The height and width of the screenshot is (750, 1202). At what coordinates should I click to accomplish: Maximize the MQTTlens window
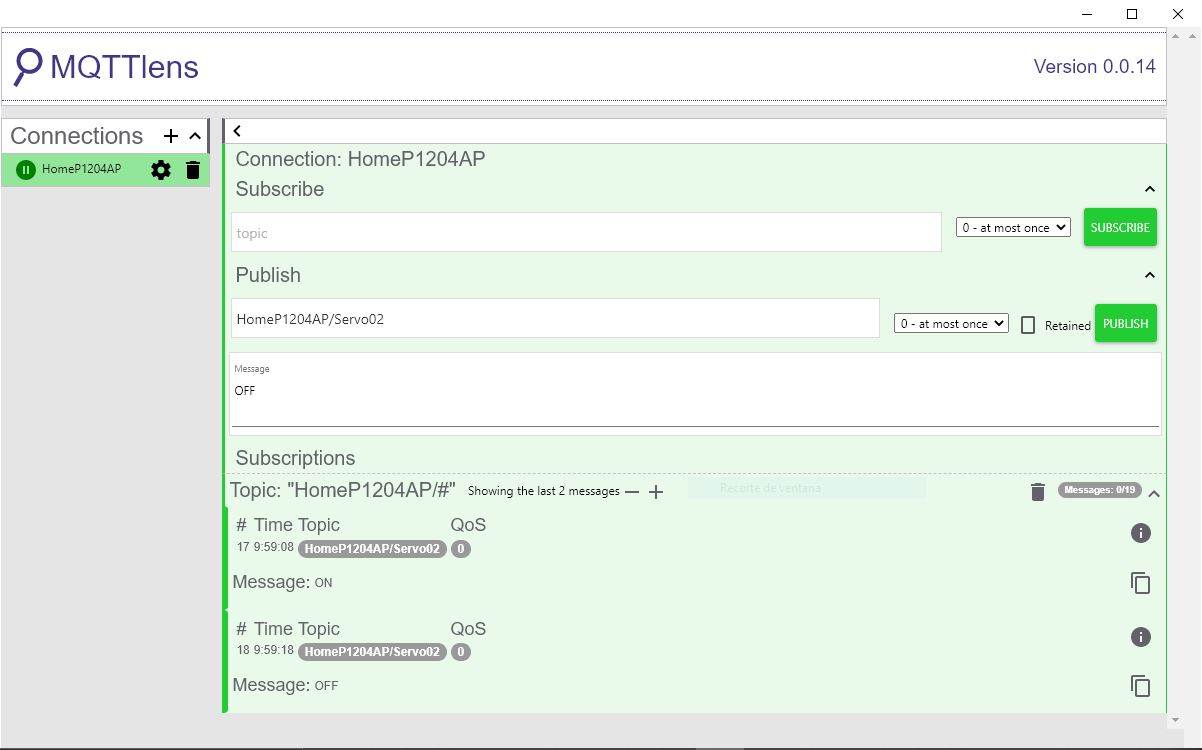(1132, 14)
